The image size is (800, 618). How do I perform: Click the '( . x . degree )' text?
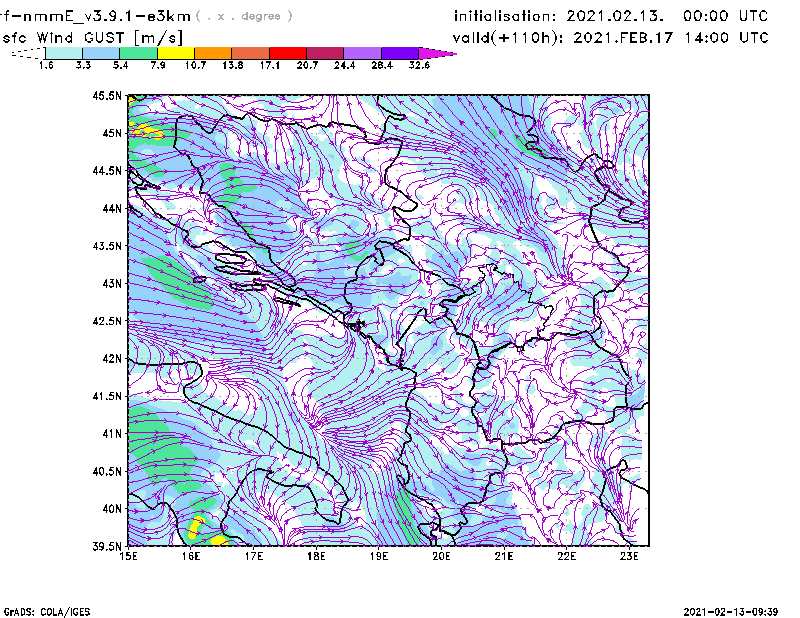coord(244,16)
